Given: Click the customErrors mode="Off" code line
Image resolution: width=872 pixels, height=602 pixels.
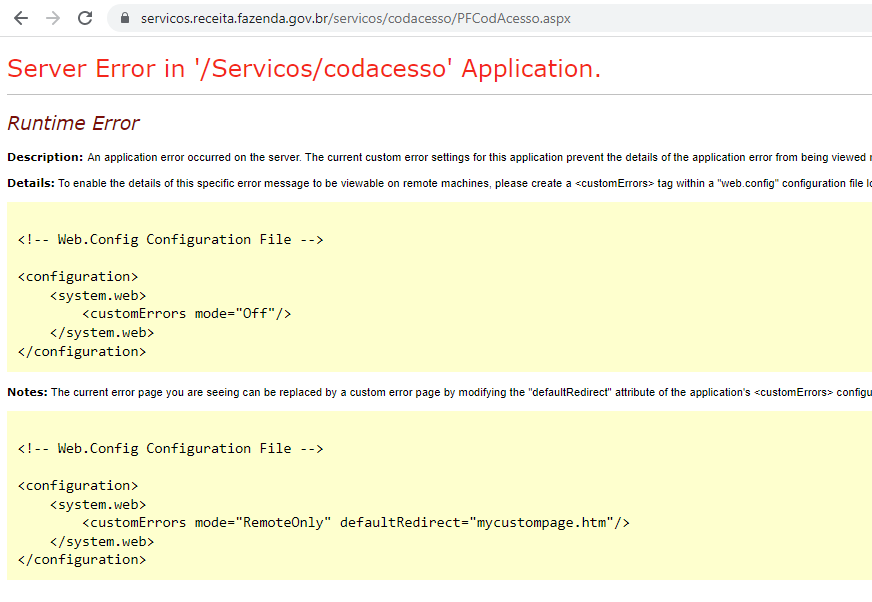Looking at the screenshot, I should [187, 314].
